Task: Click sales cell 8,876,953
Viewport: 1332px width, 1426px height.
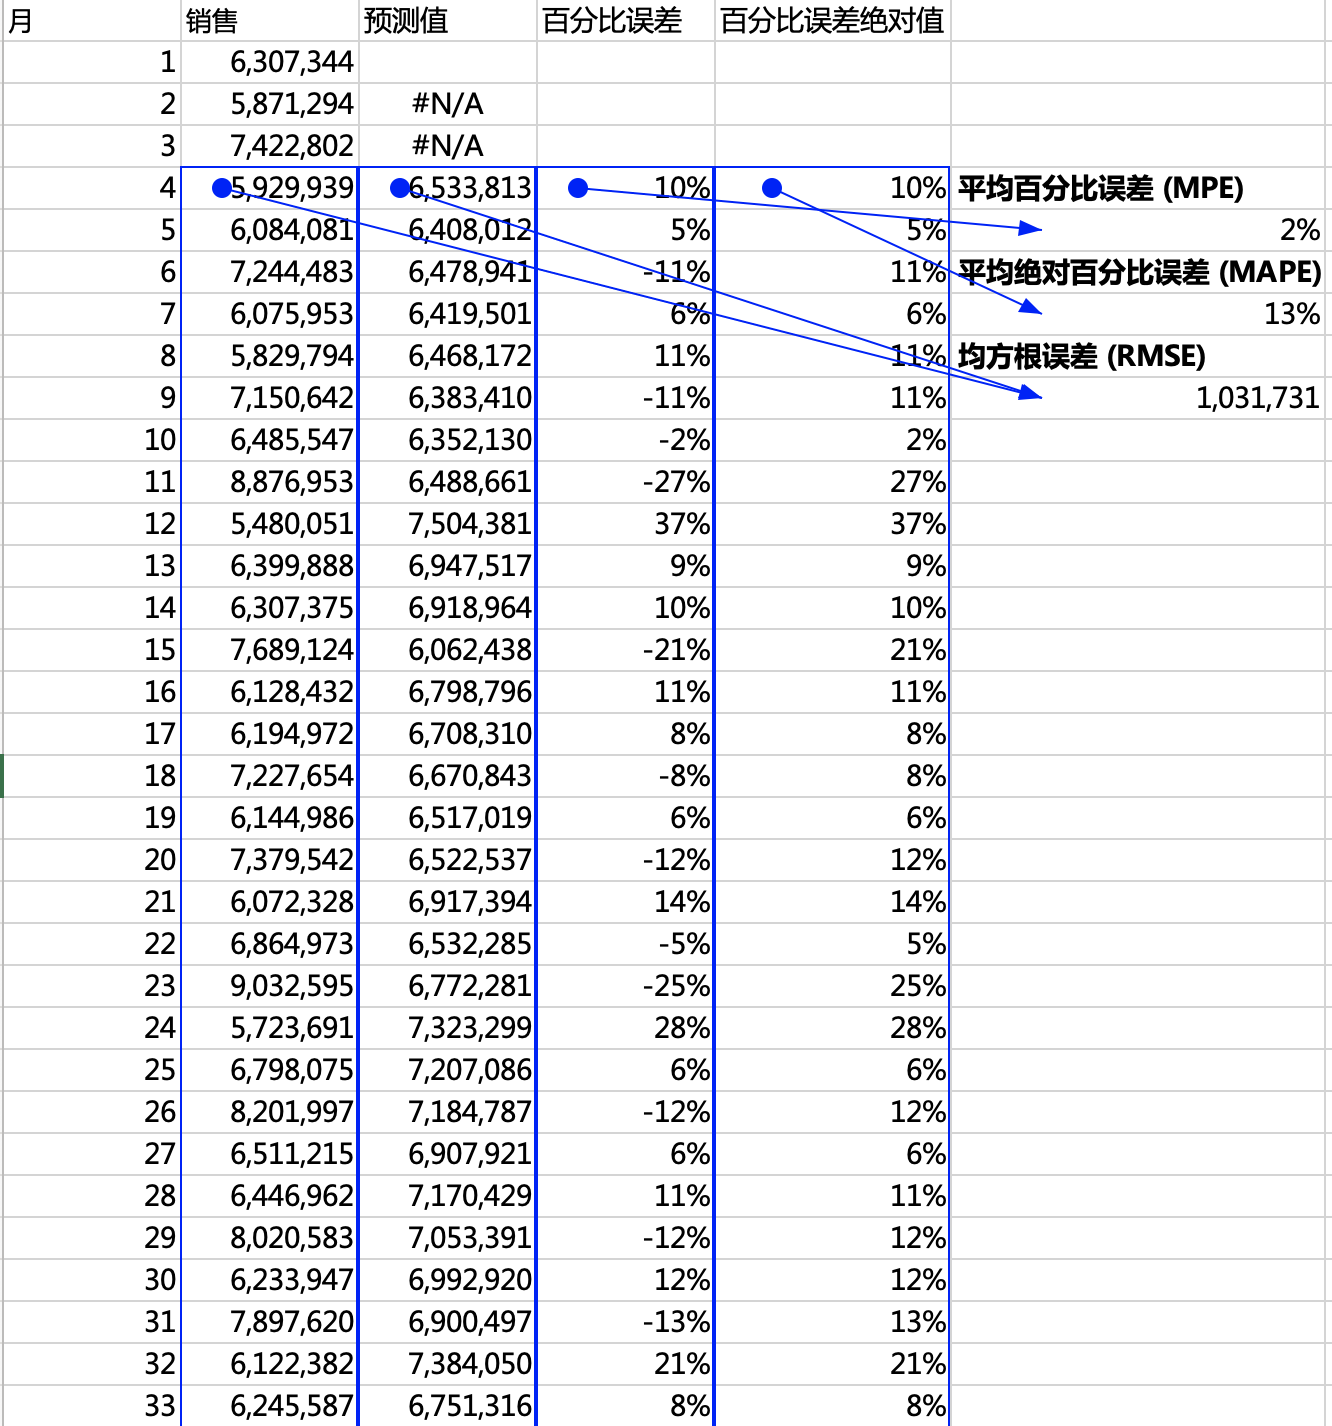Action: [x=269, y=482]
